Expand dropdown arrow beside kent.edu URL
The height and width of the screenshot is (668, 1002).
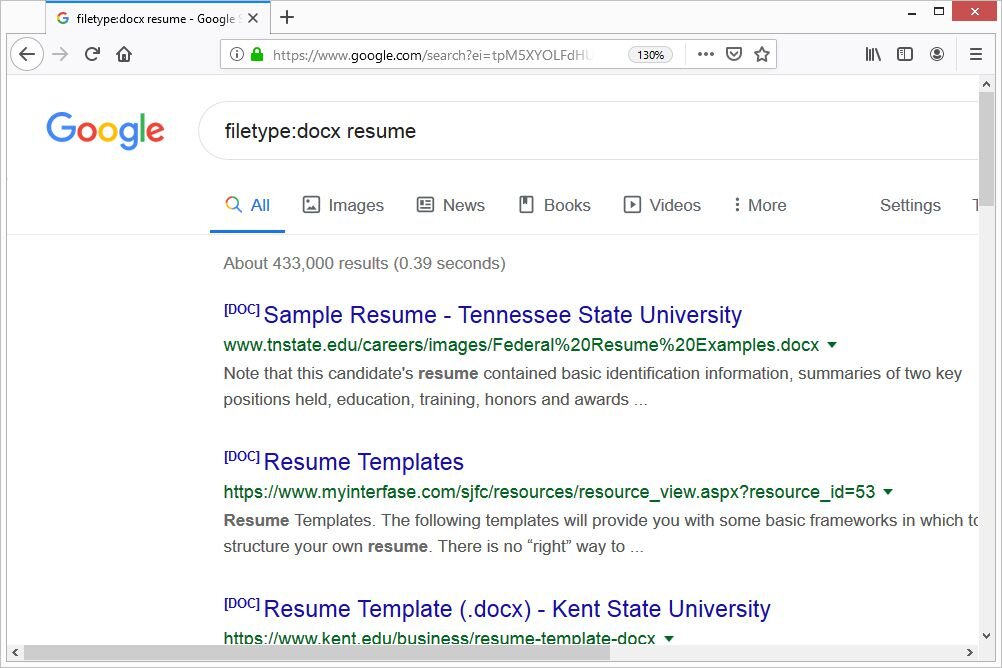click(669, 639)
